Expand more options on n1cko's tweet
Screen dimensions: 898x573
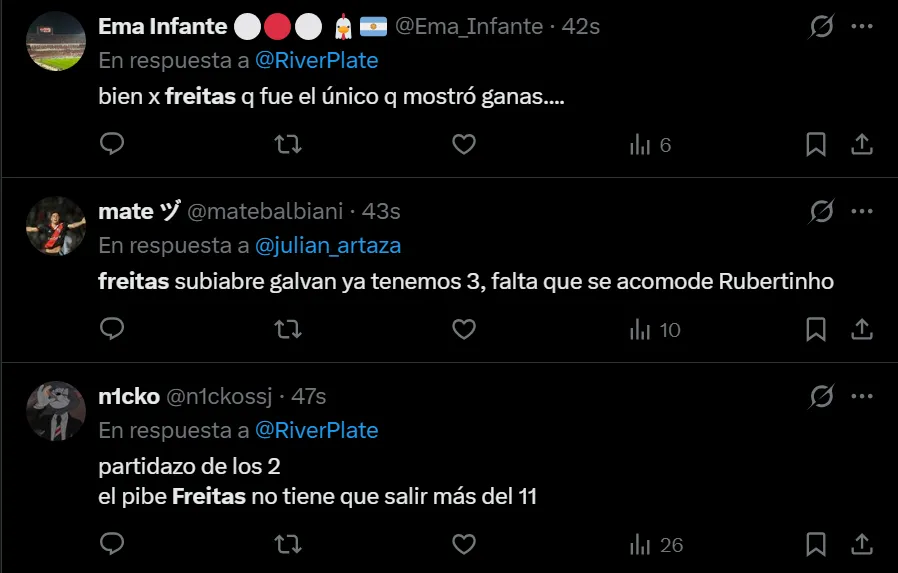tap(861, 397)
